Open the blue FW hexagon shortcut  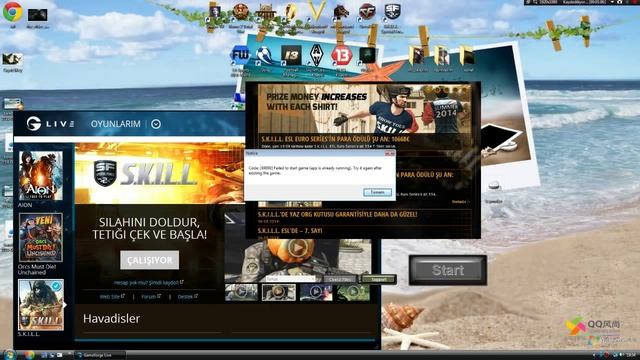click(x=240, y=55)
